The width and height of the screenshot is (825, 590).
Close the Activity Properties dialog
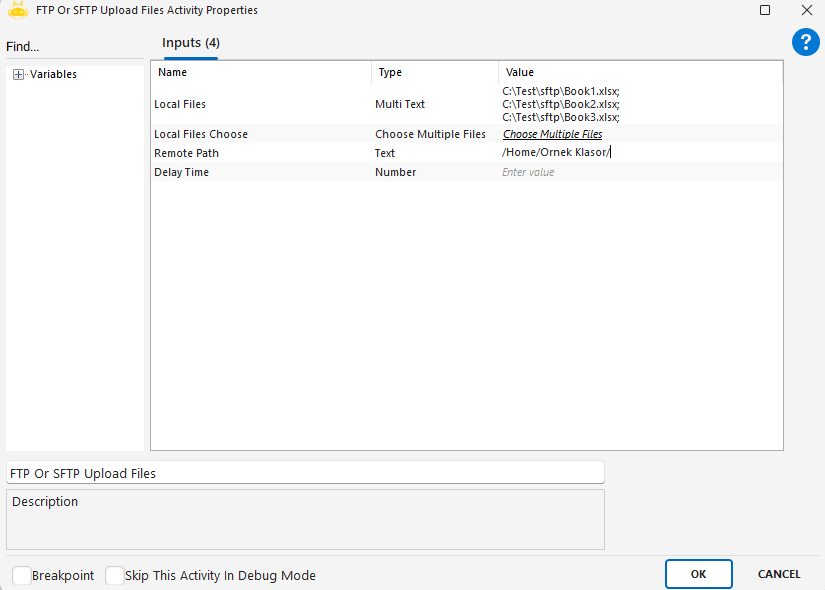(x=806, y=10)
